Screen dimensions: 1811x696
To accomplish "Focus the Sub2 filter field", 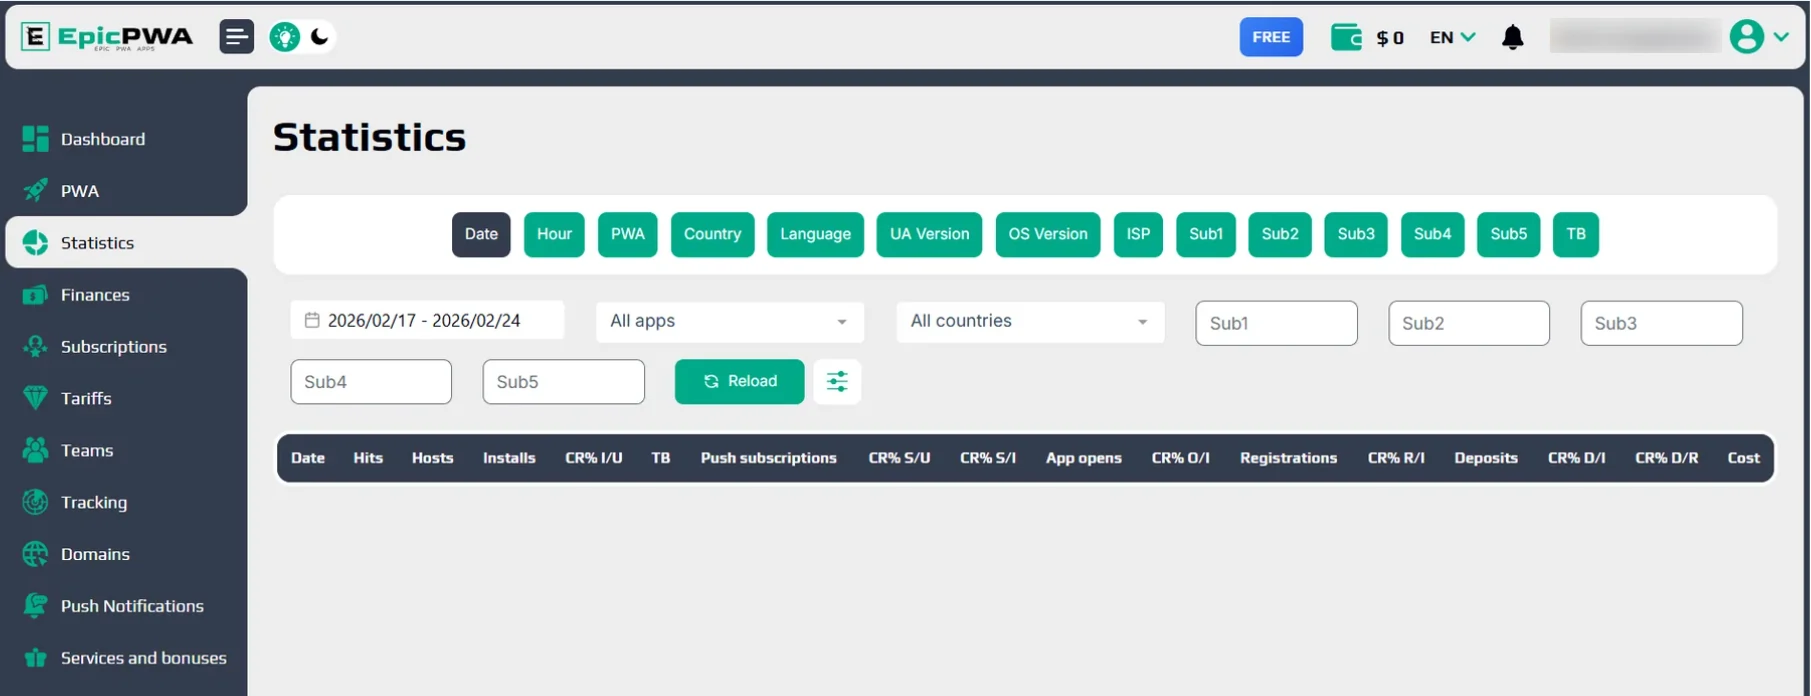I will (1469, 323).
